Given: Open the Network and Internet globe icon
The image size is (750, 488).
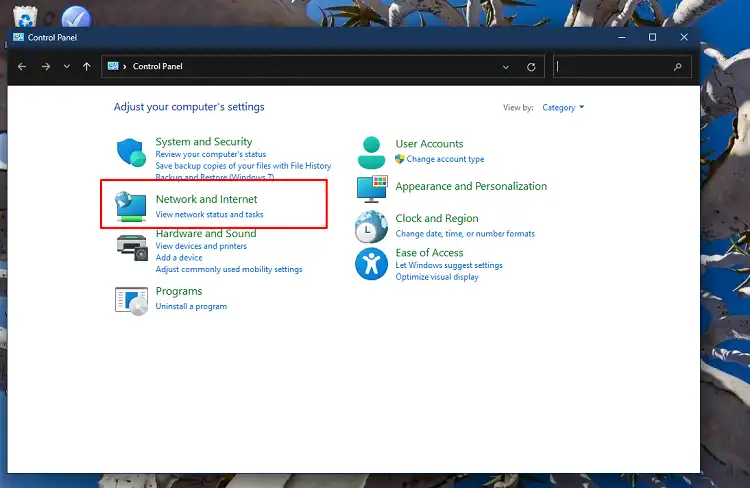Looking at the screenshot, I should (x=131, y=207).
